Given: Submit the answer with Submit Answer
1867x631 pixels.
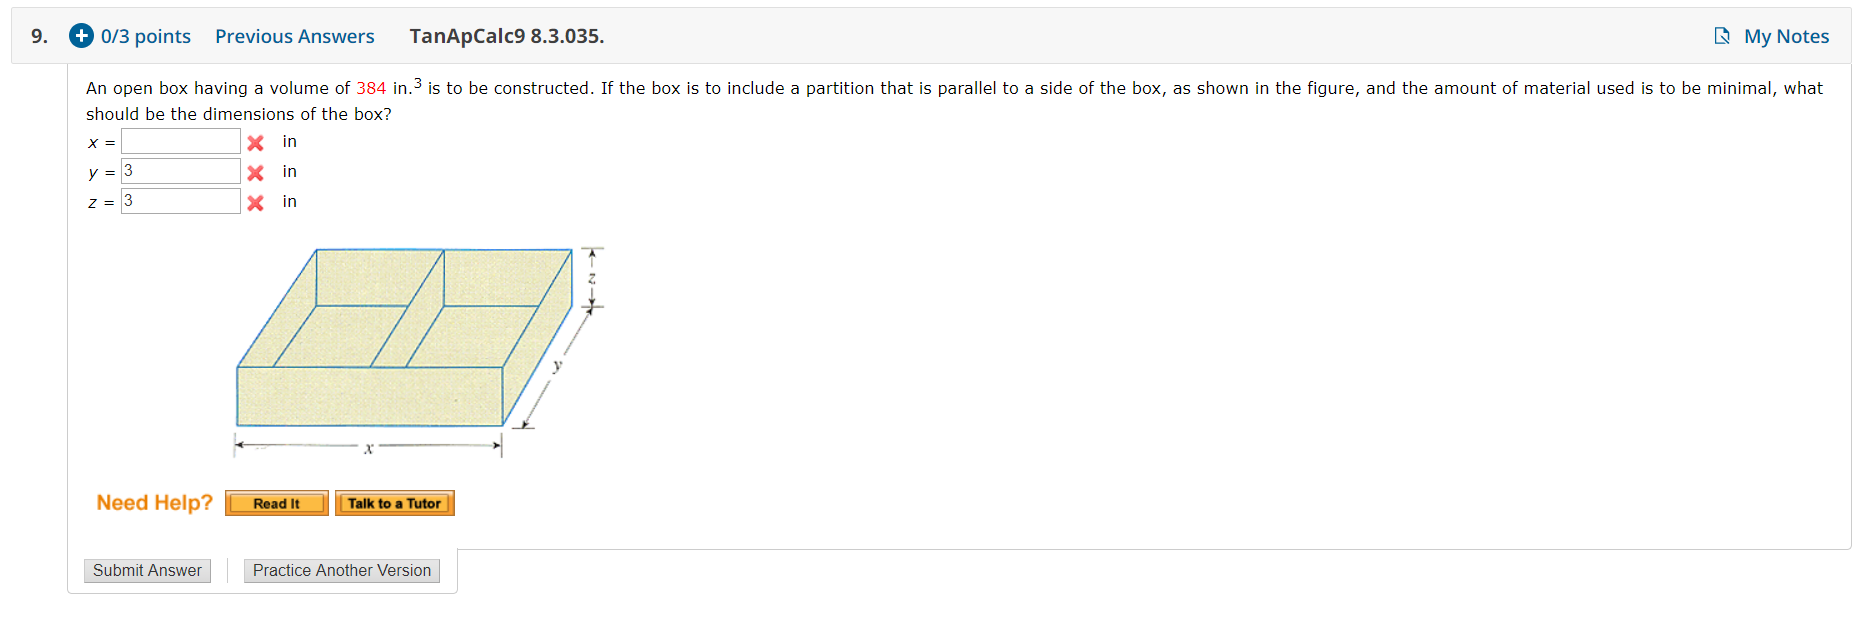Looking at the screenshot, I should [x=146, y=570].
